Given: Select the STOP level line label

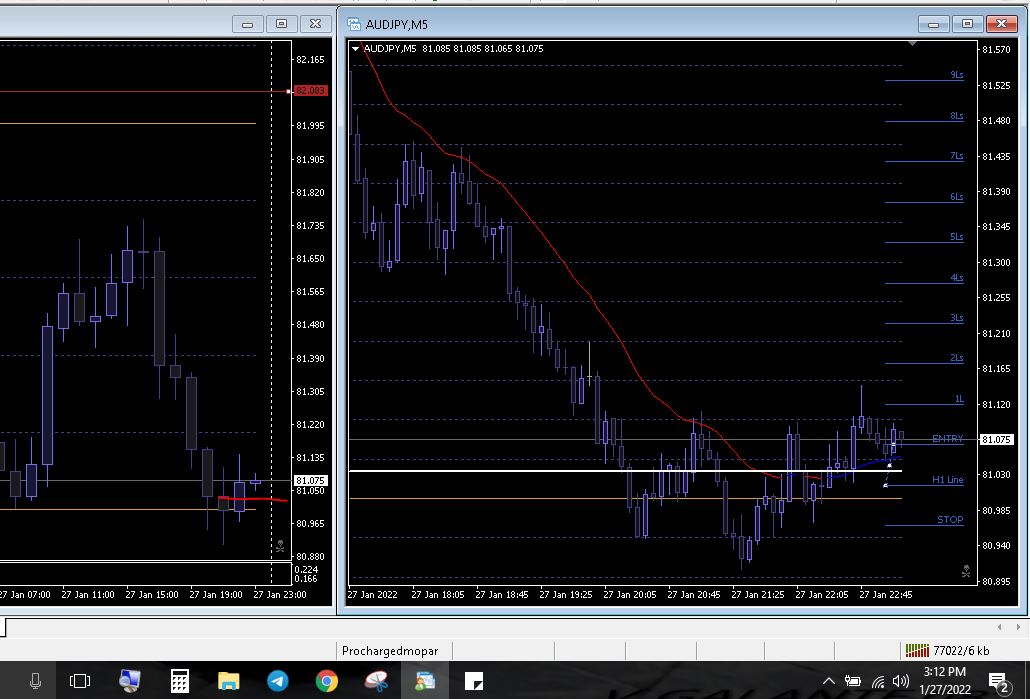Looking at the screenshot, I should pos(950,520).
